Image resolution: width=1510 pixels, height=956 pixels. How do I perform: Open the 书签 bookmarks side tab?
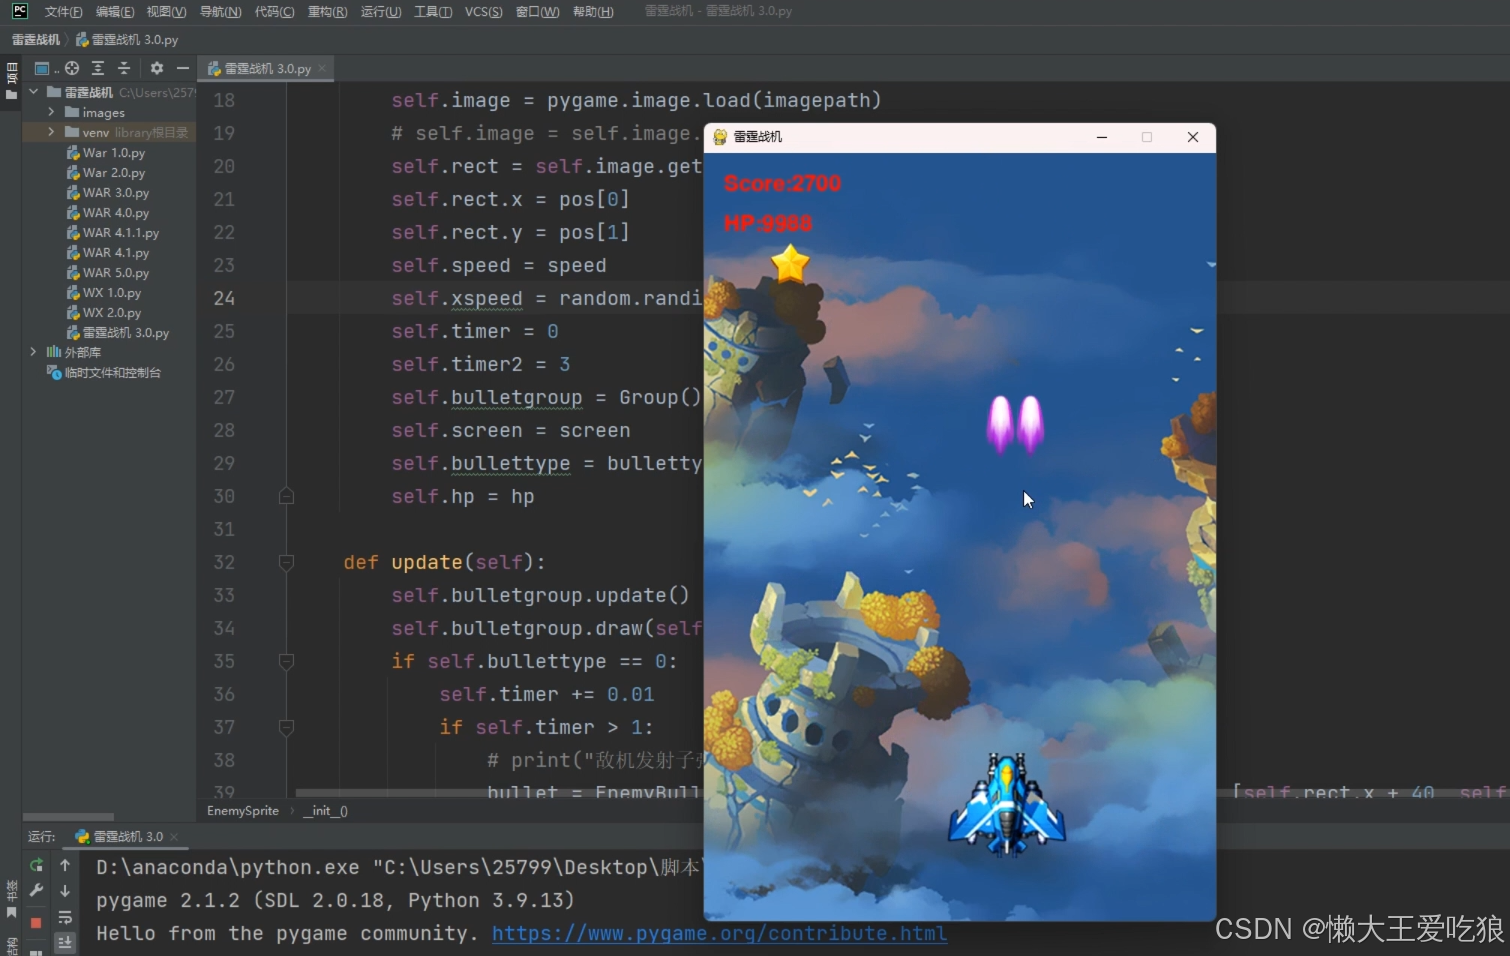11,898
